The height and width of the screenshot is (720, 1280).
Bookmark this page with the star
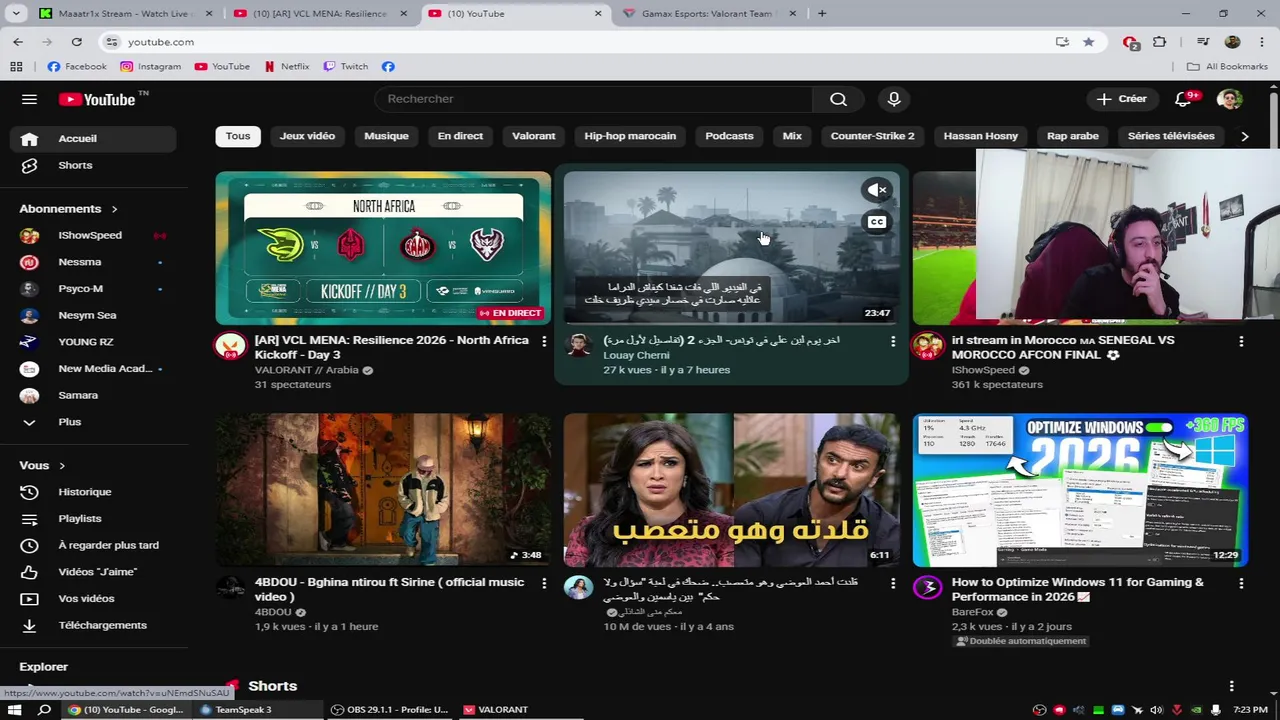(x=1088, y=42)
